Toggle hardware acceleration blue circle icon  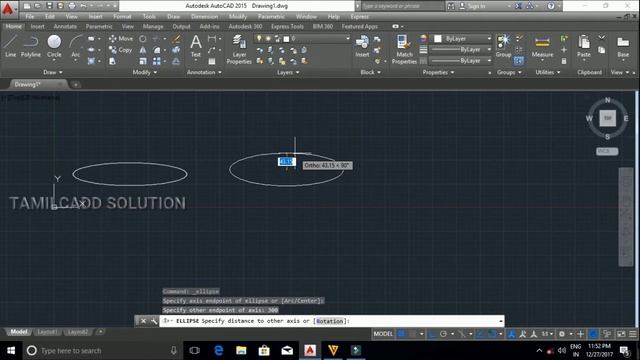click(x=594, y=334)
